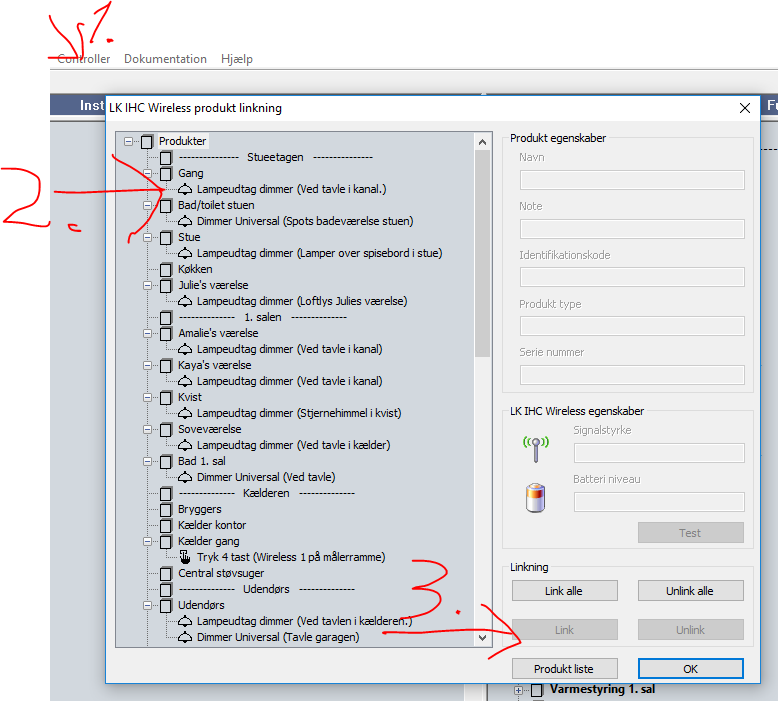The width and height of the screenshot is (778, 701).
Task: Click the hand icon beside Tryk 4 tast
Action: (x=185, y=557)
